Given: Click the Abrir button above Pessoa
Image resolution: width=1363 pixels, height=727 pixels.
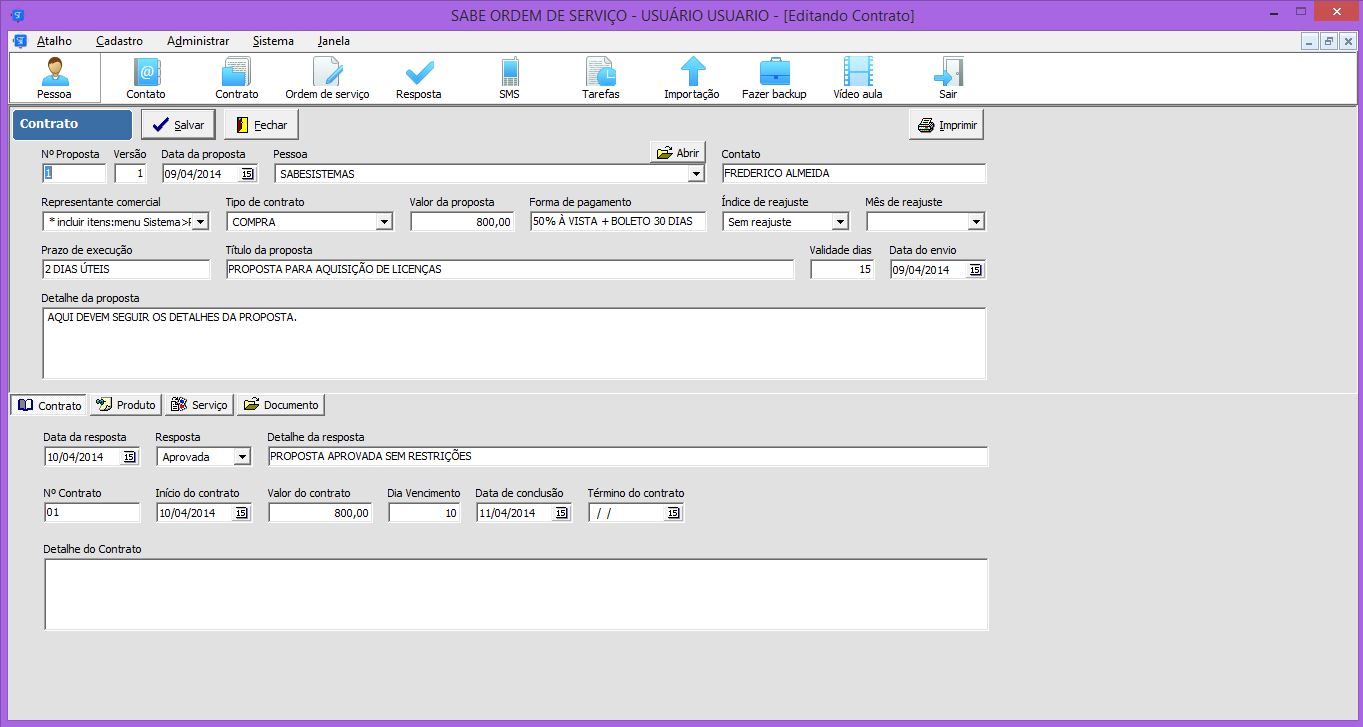Looking at the screenshot, I should pyautogui.click(x=678, y=153).
